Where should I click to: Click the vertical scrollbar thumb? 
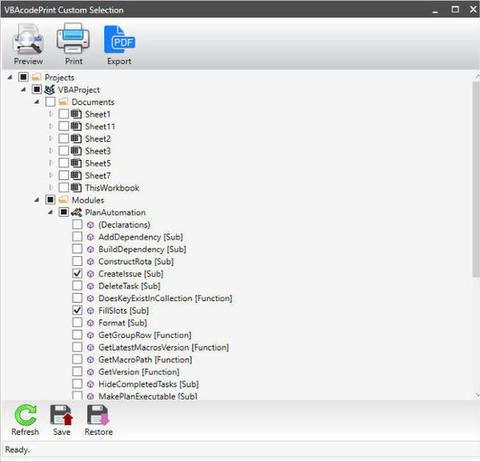(x=476, y=178)
